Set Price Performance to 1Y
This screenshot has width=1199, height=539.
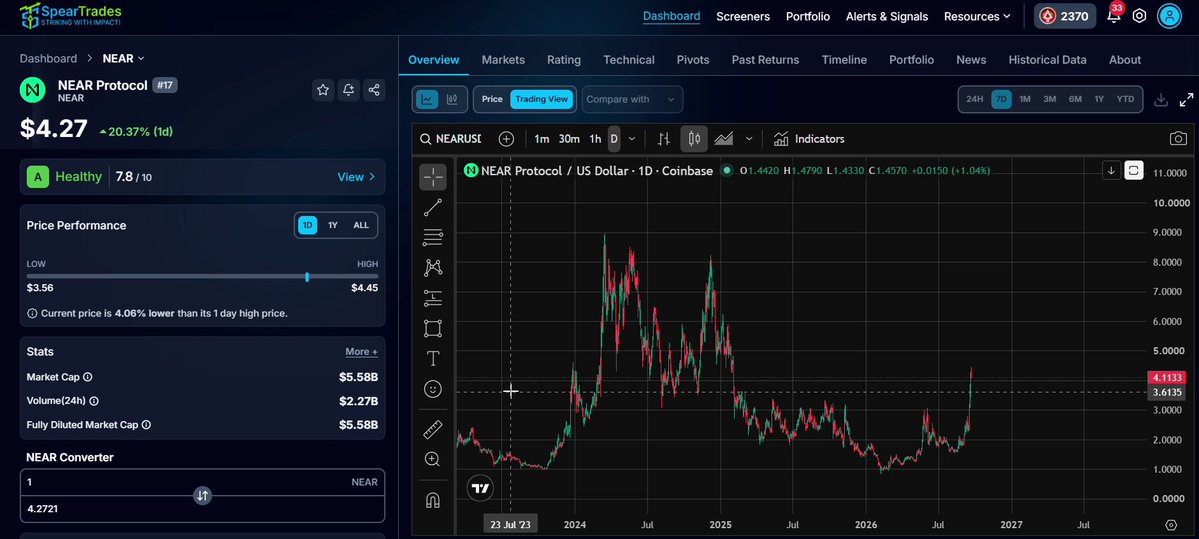333,226
